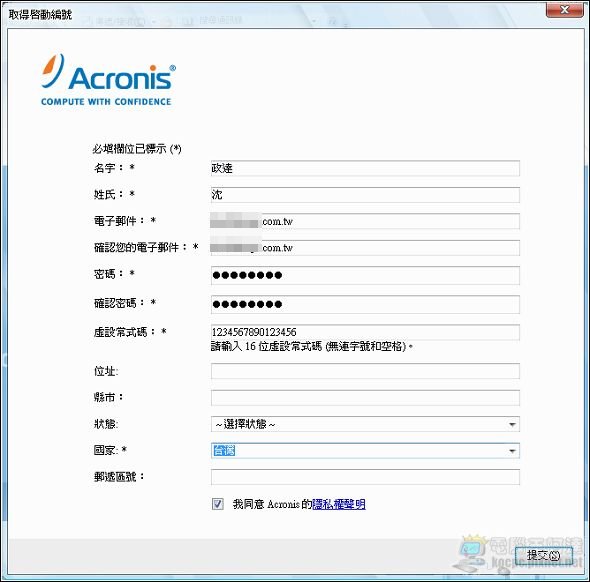Click the 密碼 password field
Screen dimensions: 590x582
(365, 275)
